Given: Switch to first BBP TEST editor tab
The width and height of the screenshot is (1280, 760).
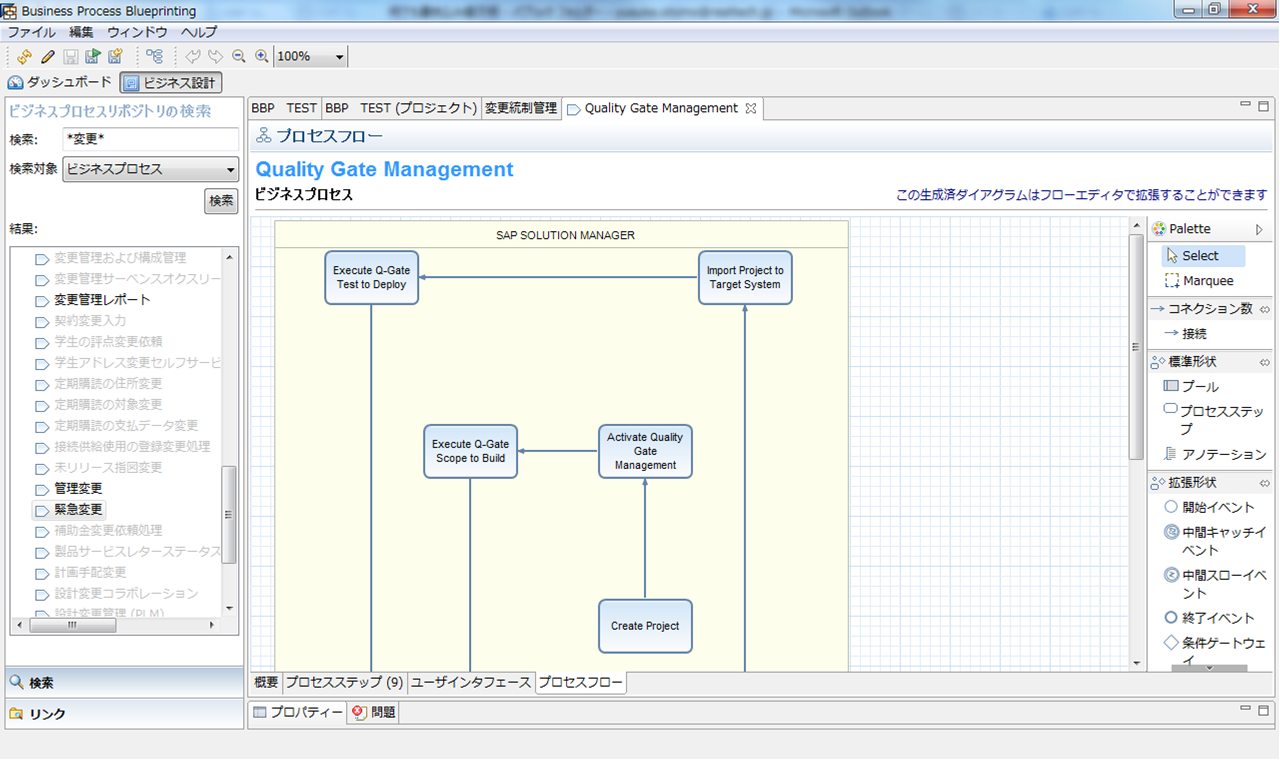Looking at the screenshot, I should click(x=283, y=108).
